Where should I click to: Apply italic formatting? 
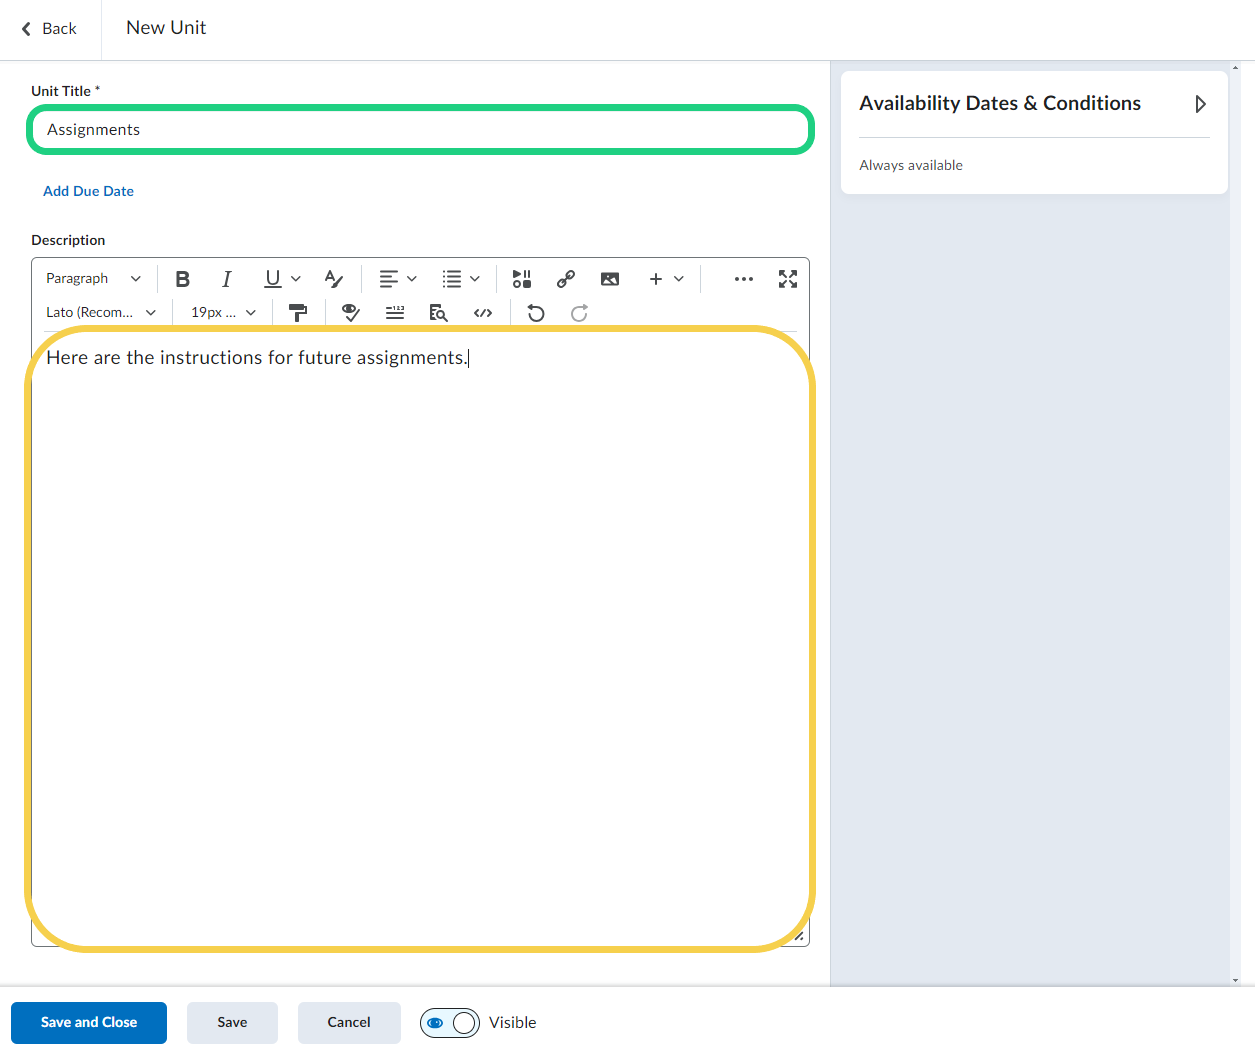pos(227,279)
